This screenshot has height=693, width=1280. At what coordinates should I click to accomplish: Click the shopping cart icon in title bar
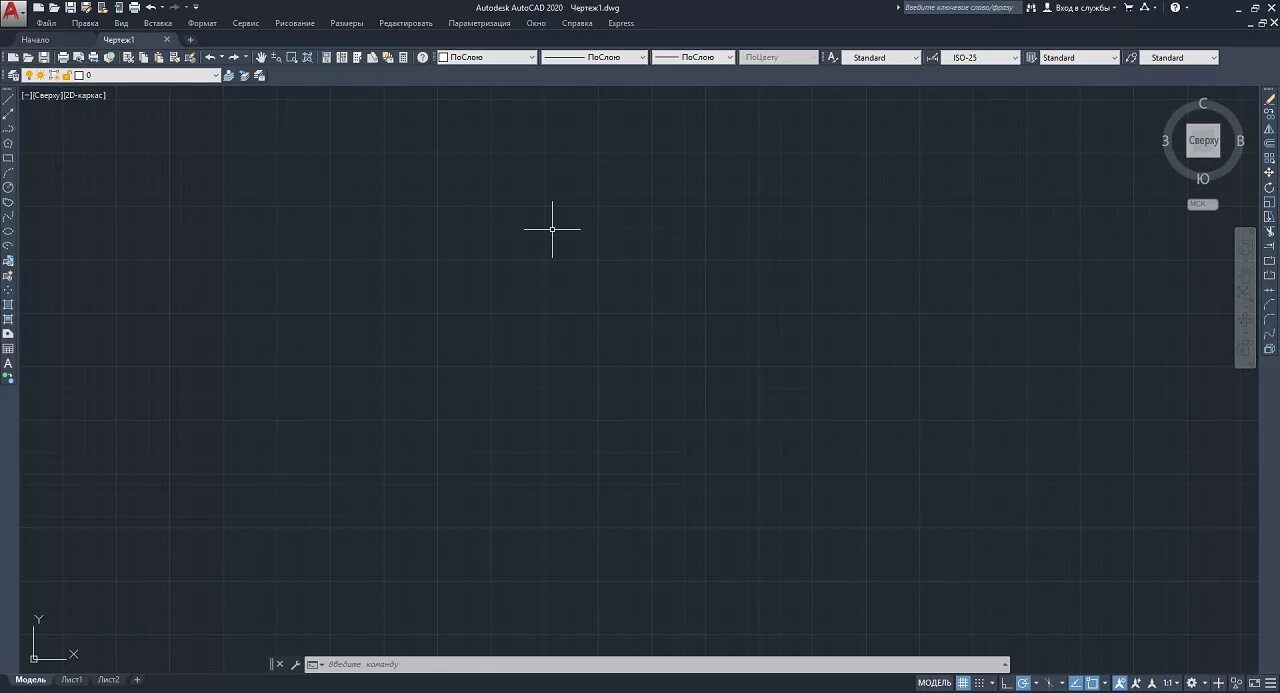pos(1129,7)
